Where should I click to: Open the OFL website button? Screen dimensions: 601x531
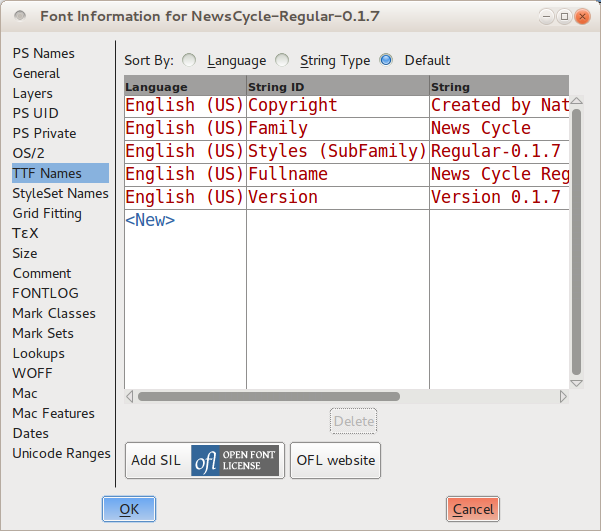tap(336, 461)
